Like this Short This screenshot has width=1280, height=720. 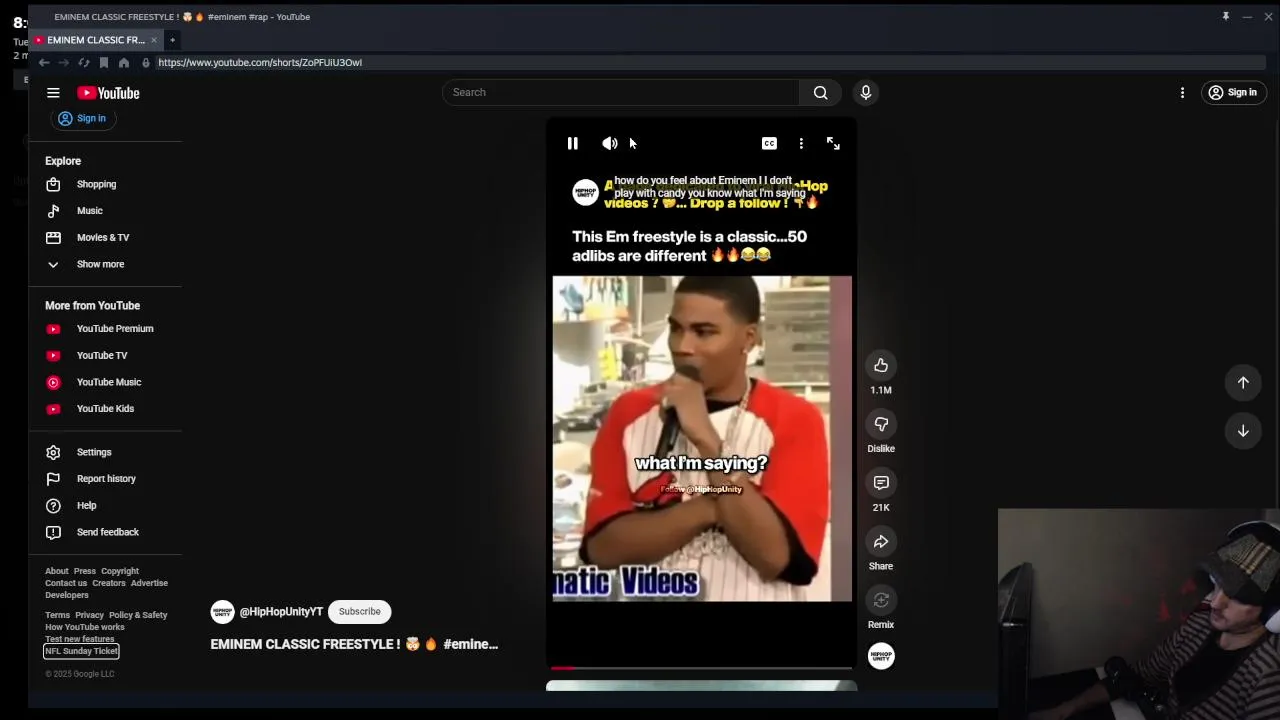[x=881, y=365]
